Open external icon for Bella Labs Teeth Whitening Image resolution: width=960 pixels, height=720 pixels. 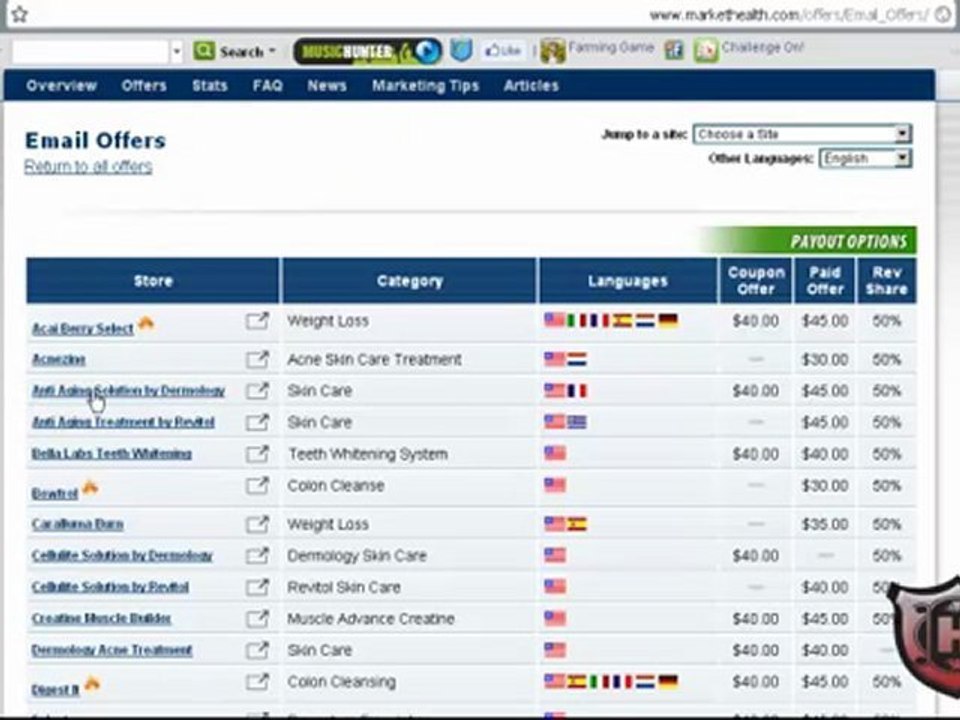click(x=257, y=454)
